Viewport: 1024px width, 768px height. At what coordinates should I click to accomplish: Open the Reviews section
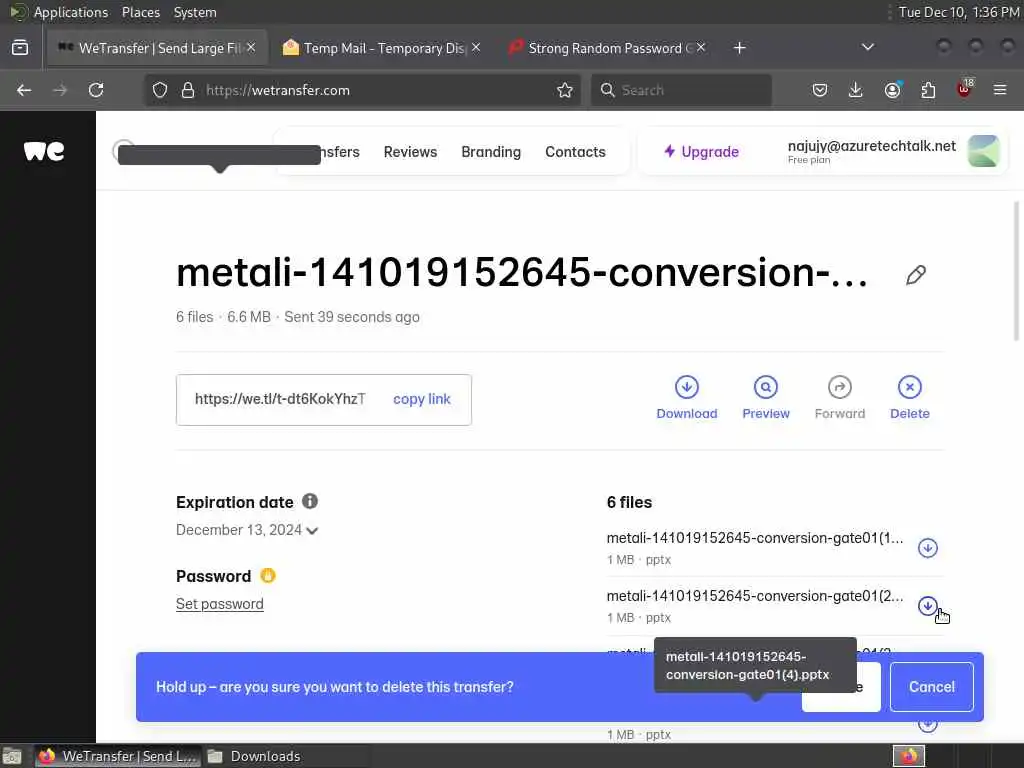410,152
